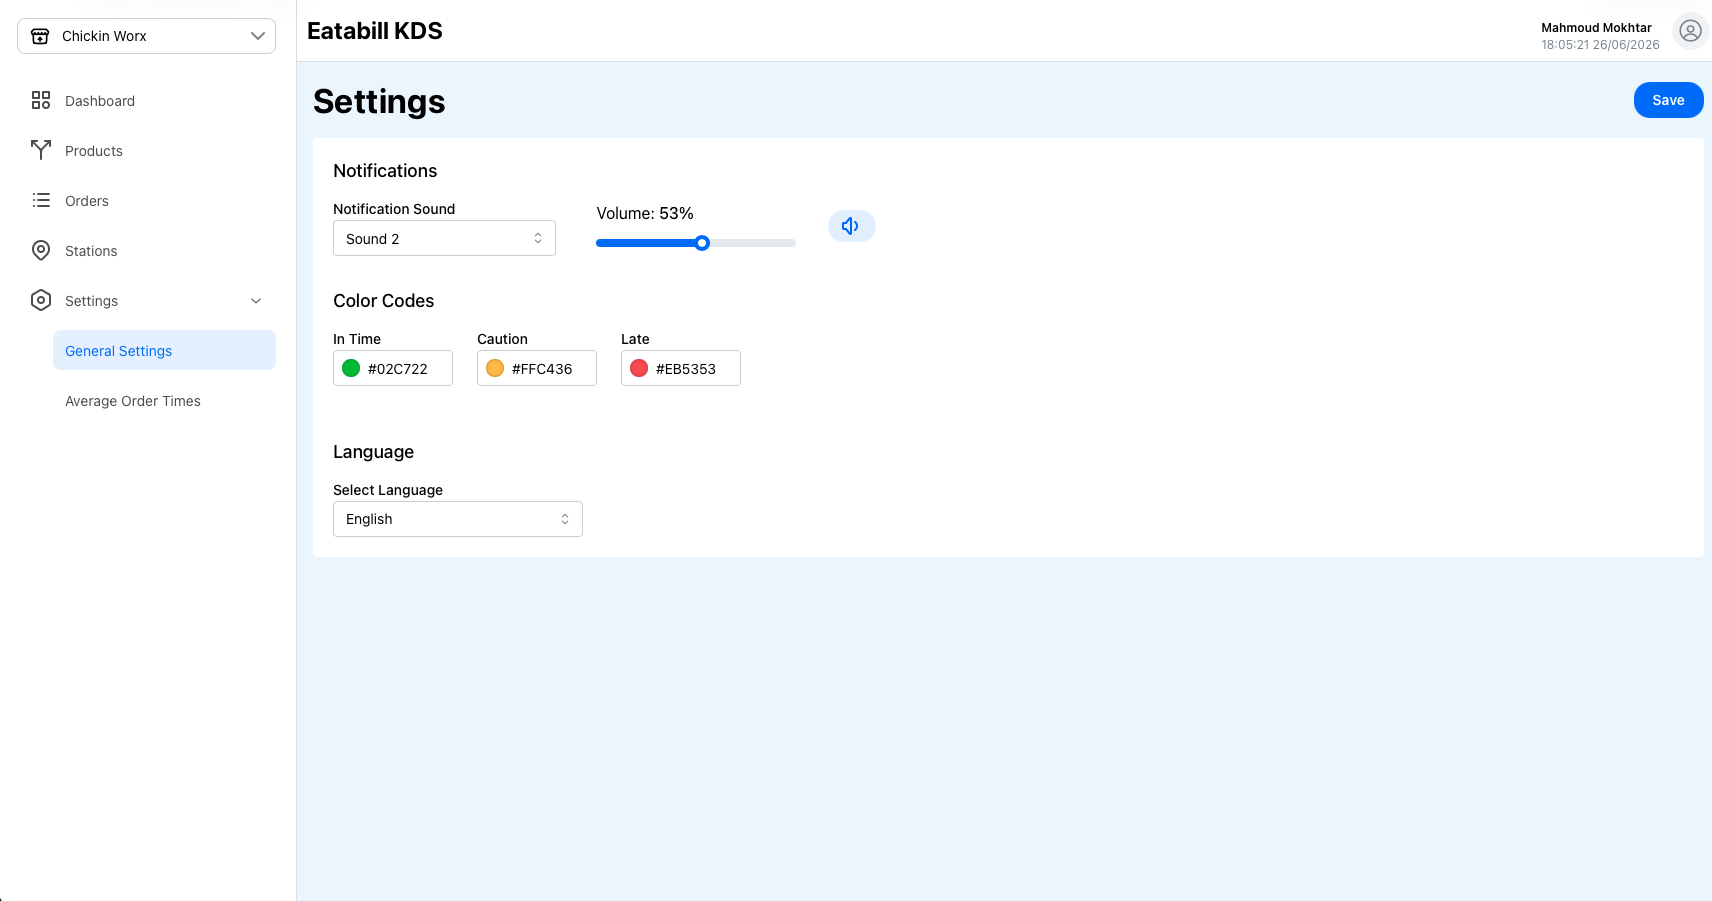
Task: Expand the Chickin Worx store selector
Action: click(146, 36)
